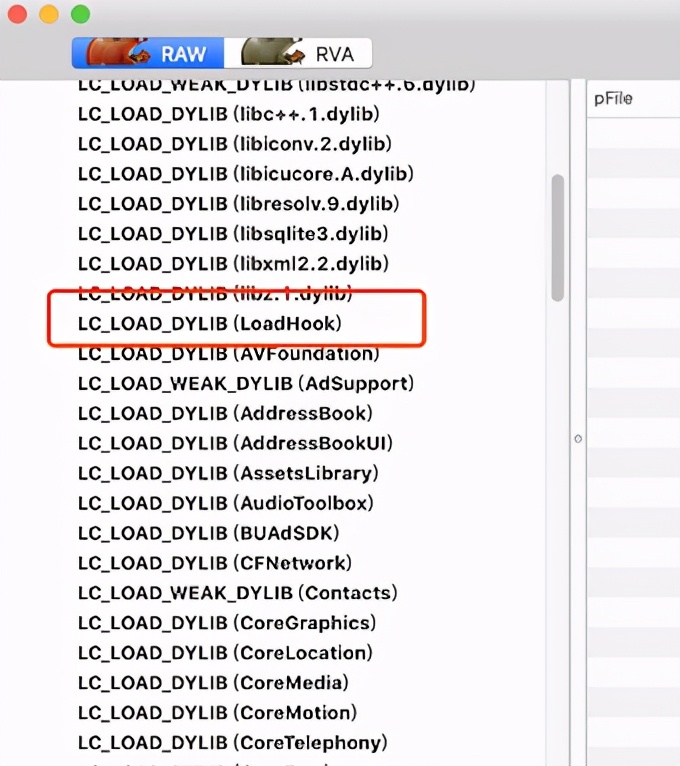
Task: Select LC_LOAD_DYLIB (CoreLocation) entry
Action: (225, 653)
